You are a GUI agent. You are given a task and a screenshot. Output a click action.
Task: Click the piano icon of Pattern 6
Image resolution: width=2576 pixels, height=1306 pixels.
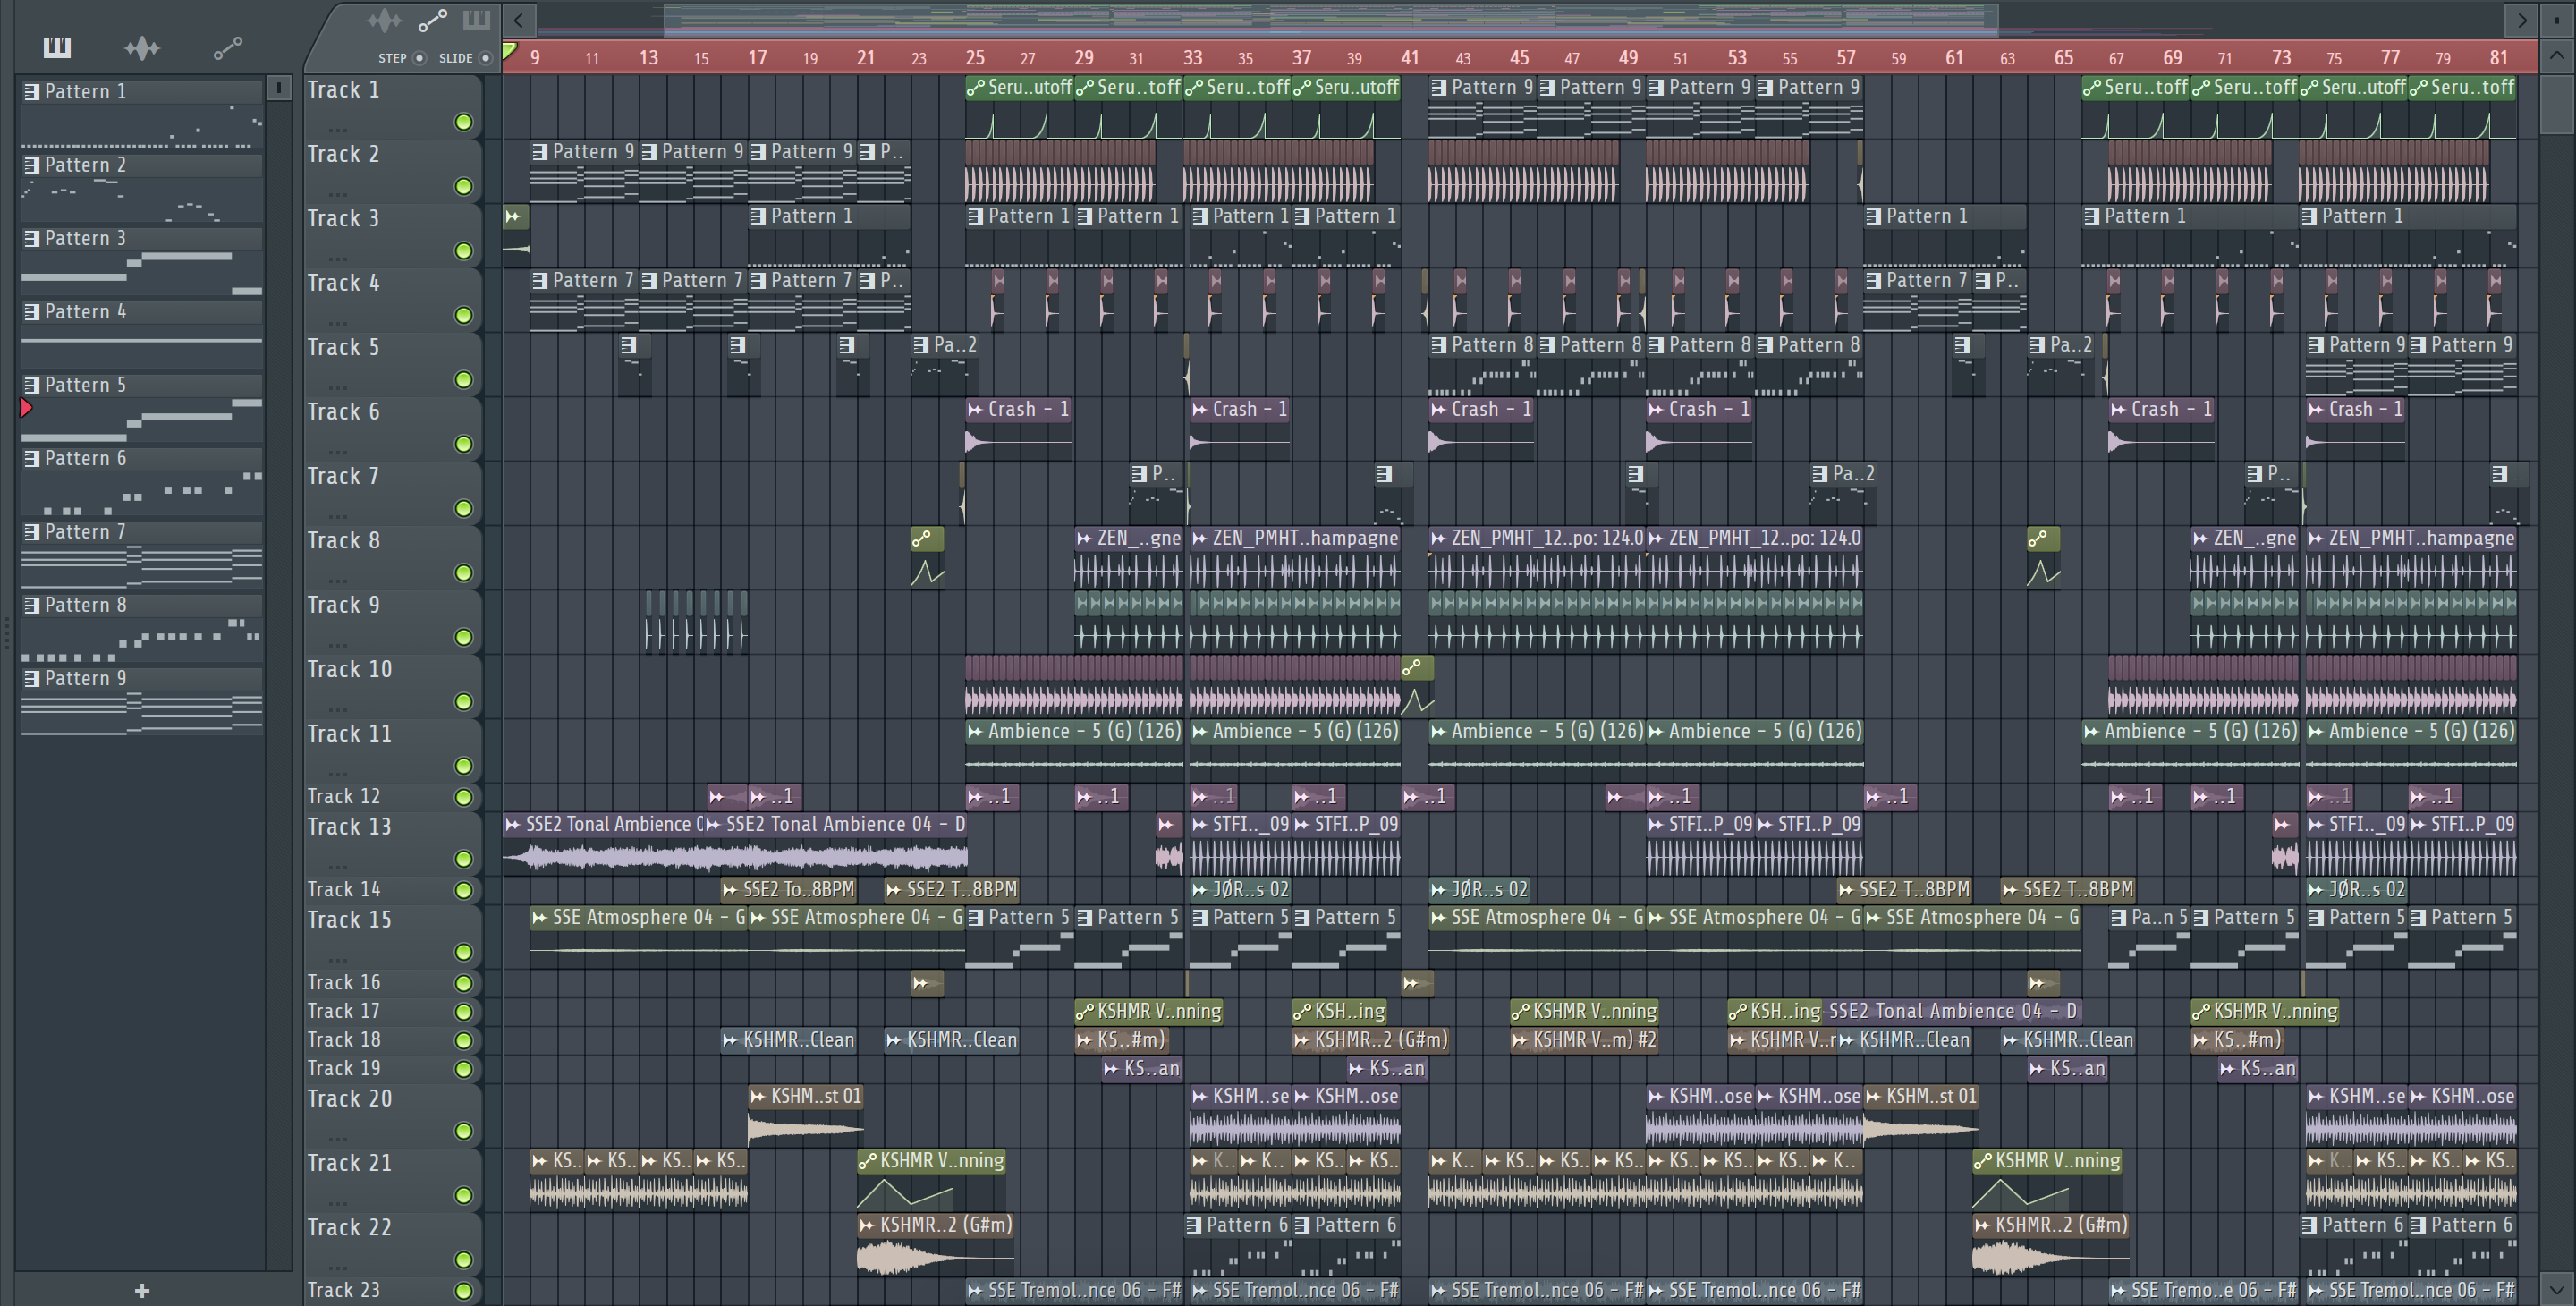coord(32,459)
